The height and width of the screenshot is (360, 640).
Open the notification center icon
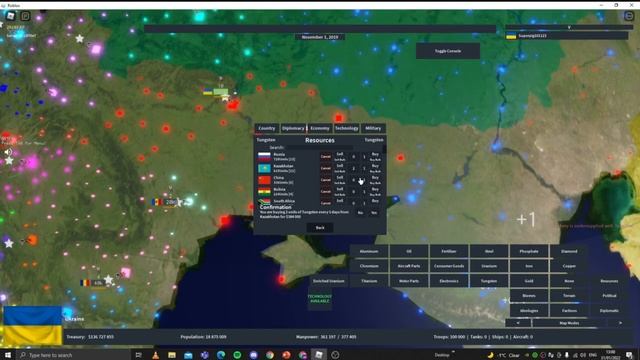(629, 355)
